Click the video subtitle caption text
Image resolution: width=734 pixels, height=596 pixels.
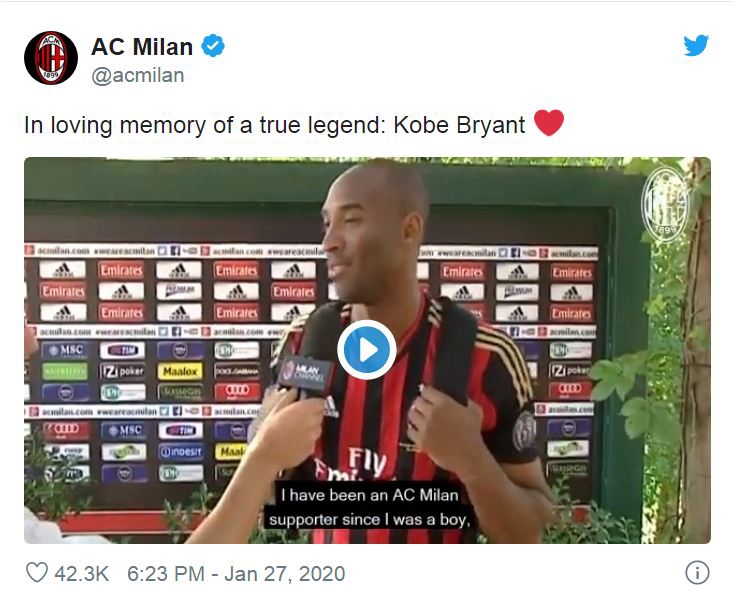pos(369,508)
